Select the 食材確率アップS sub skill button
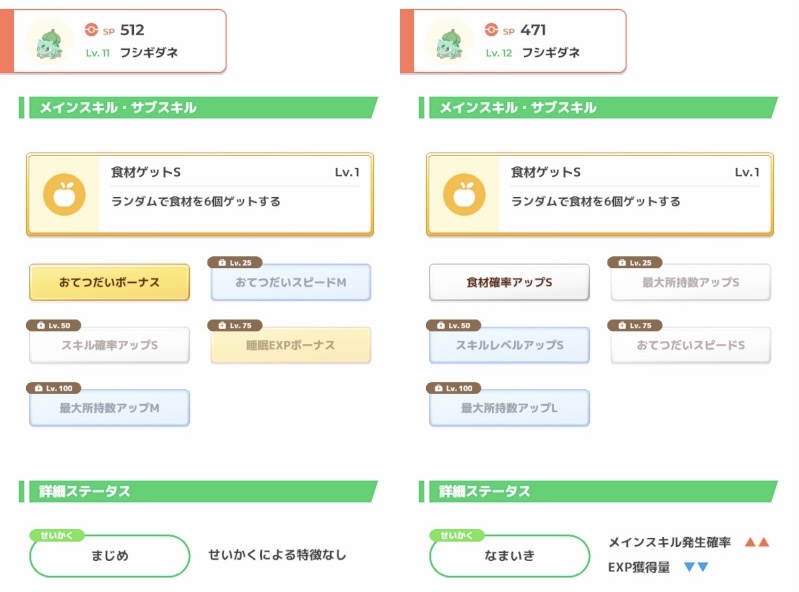799x592 pixels. click(x=509, y=283)
